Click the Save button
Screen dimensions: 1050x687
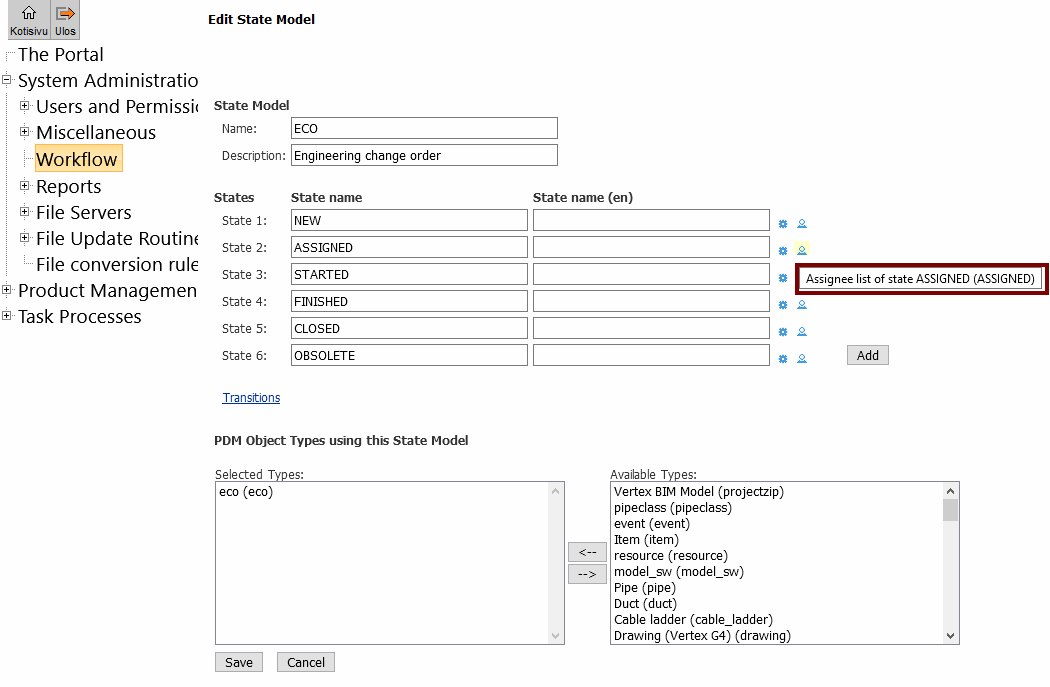[238, 662]
